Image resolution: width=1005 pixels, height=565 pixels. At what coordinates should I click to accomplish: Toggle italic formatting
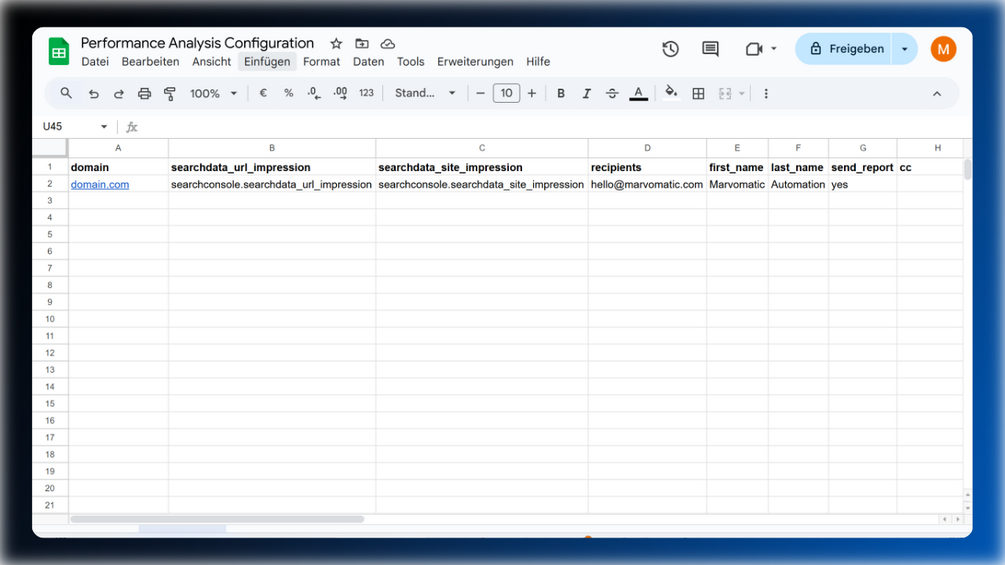[586, 94]
